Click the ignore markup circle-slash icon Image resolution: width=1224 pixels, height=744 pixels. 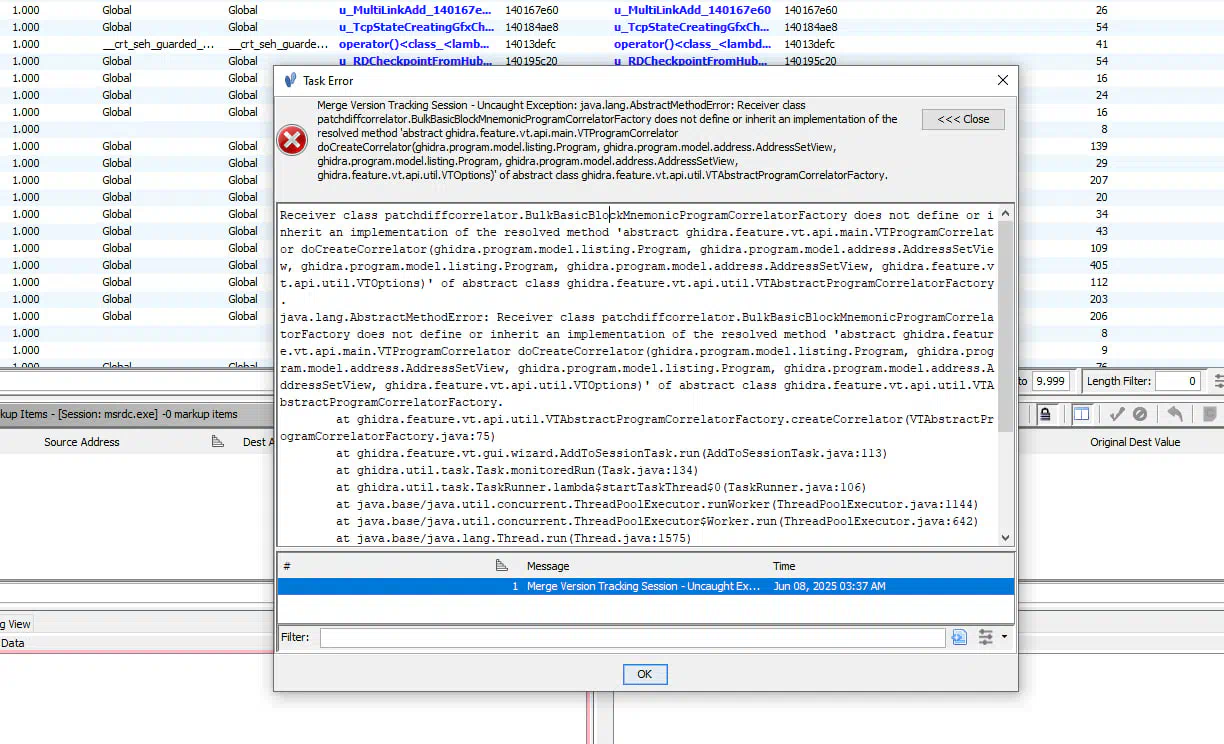pos(1140,414)
